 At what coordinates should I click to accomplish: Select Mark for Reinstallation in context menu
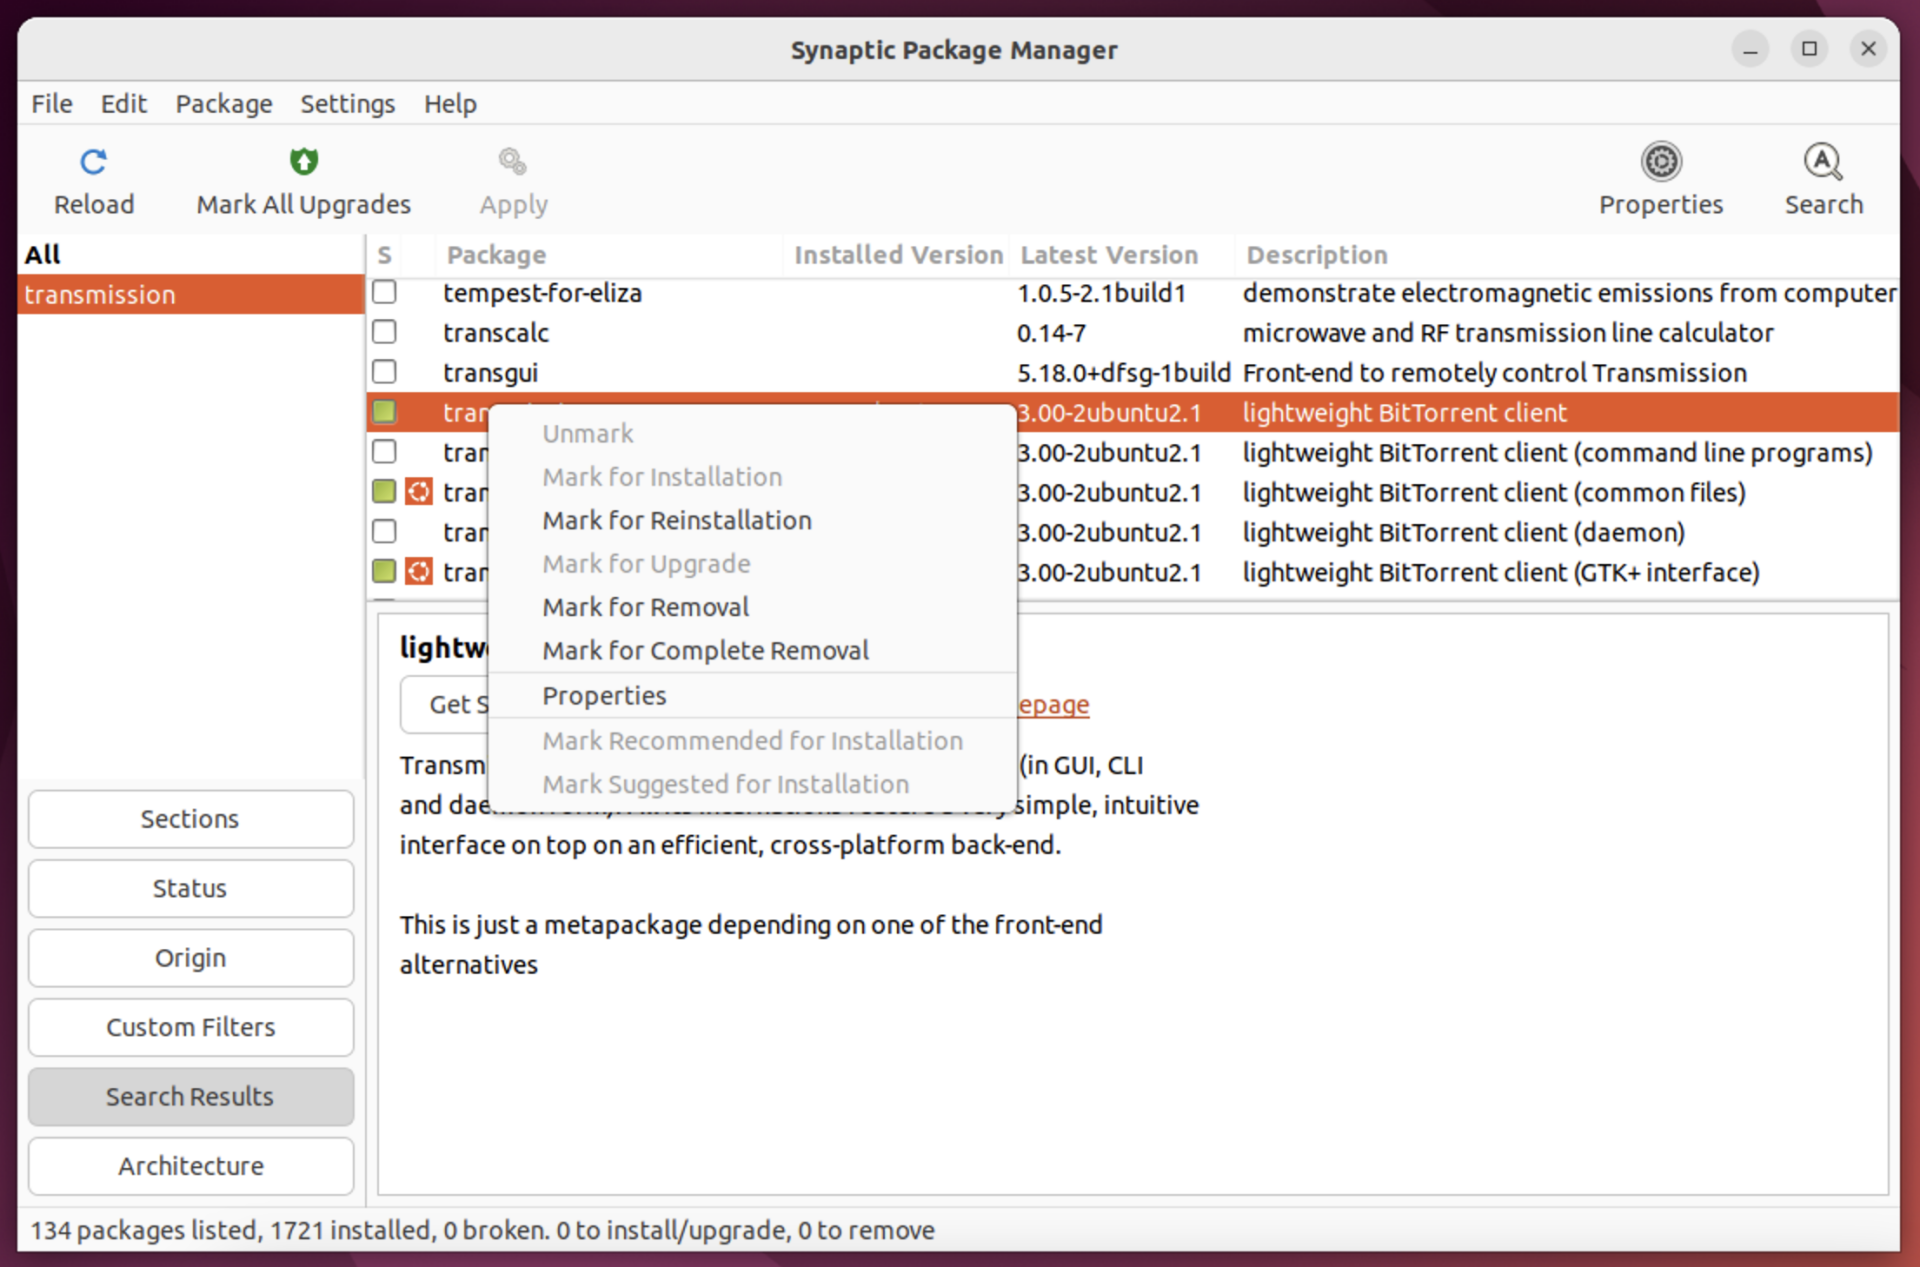(x=677, y=520)
